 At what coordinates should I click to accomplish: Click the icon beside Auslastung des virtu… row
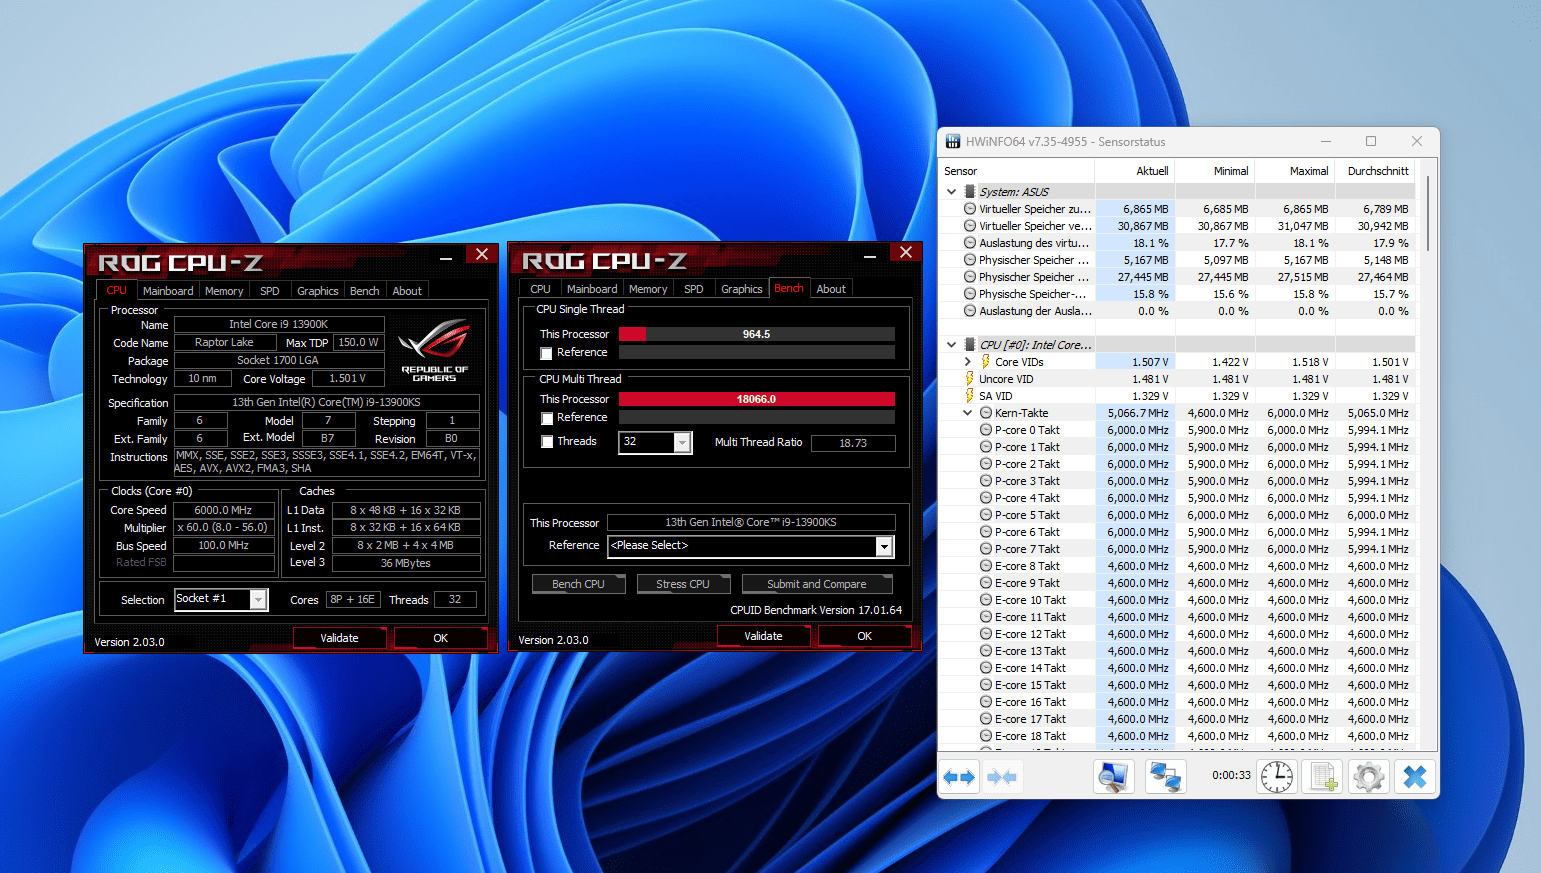(x=970, y=243)
